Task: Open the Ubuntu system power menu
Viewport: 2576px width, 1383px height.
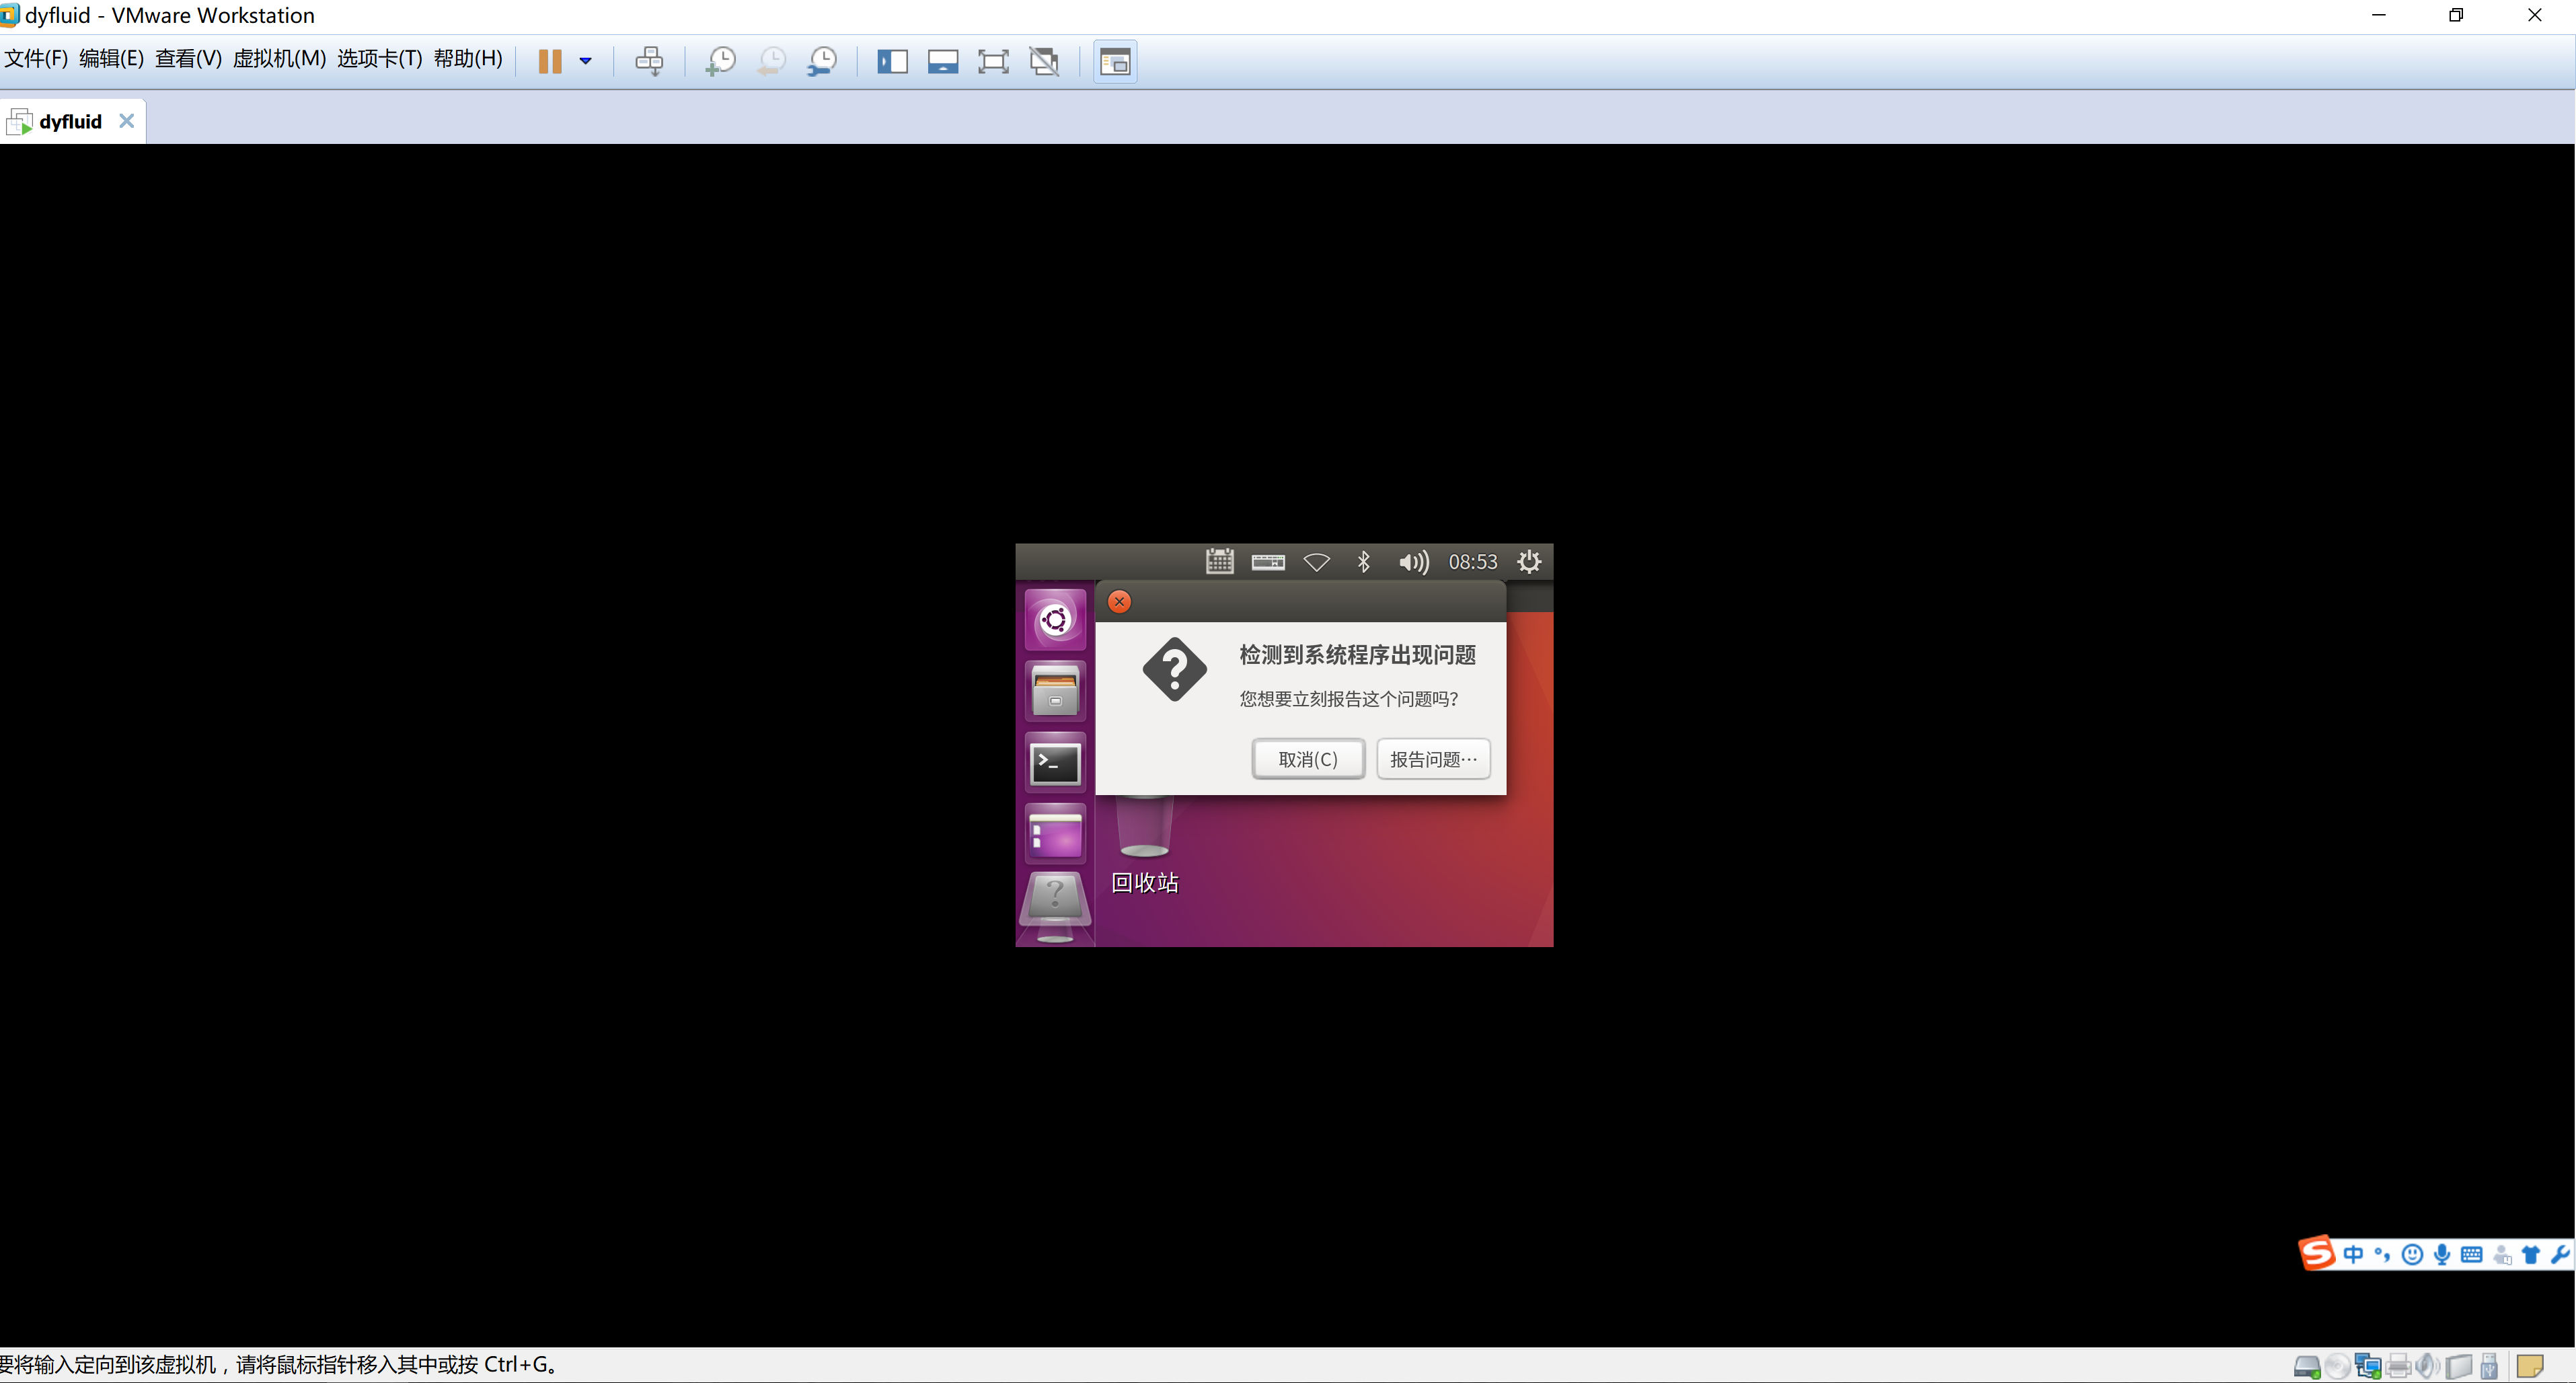Action: coord(1529,561)
